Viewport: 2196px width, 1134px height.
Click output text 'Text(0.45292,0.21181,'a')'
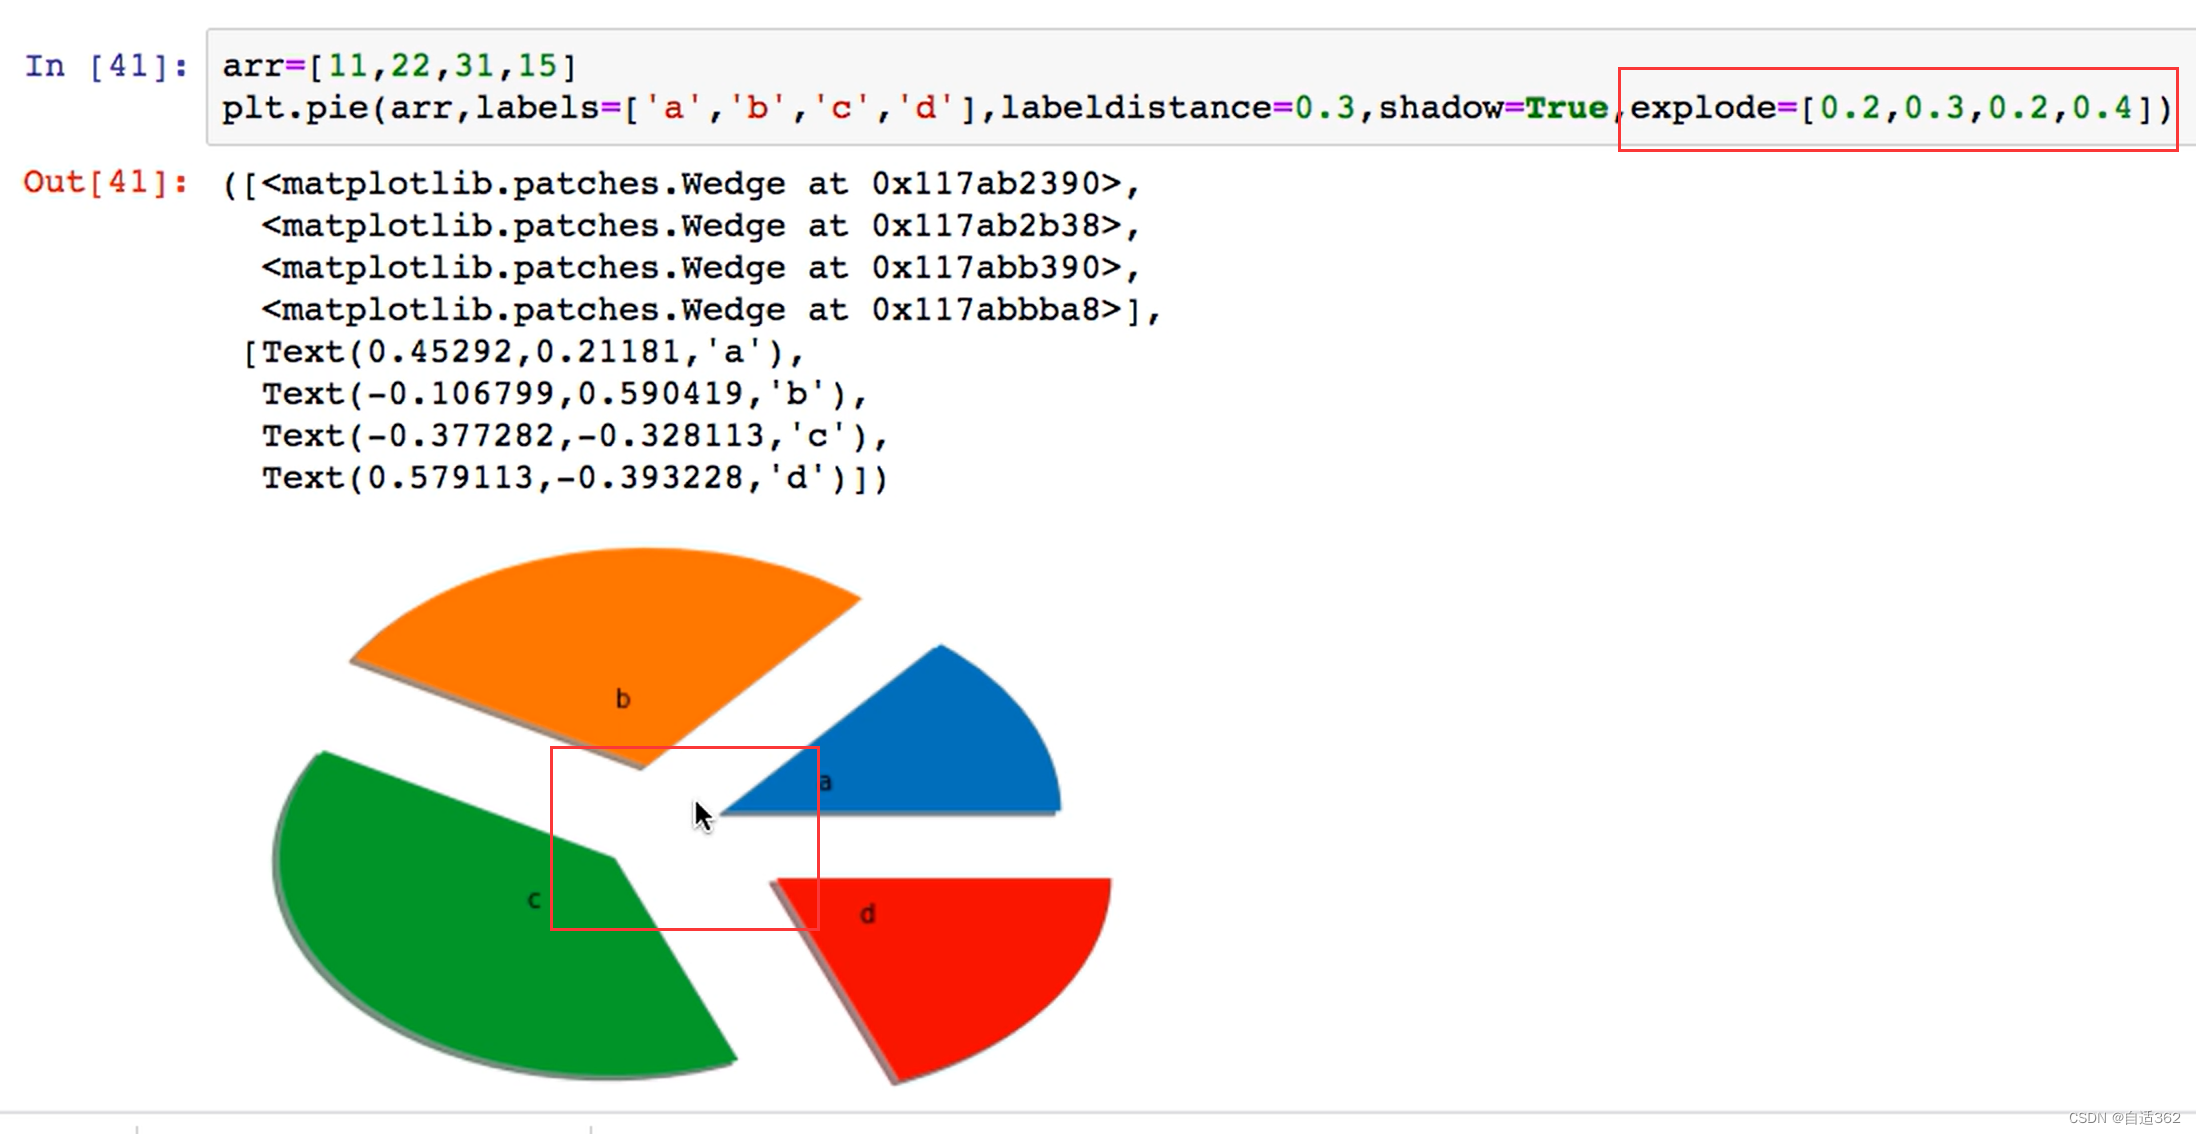532,352
